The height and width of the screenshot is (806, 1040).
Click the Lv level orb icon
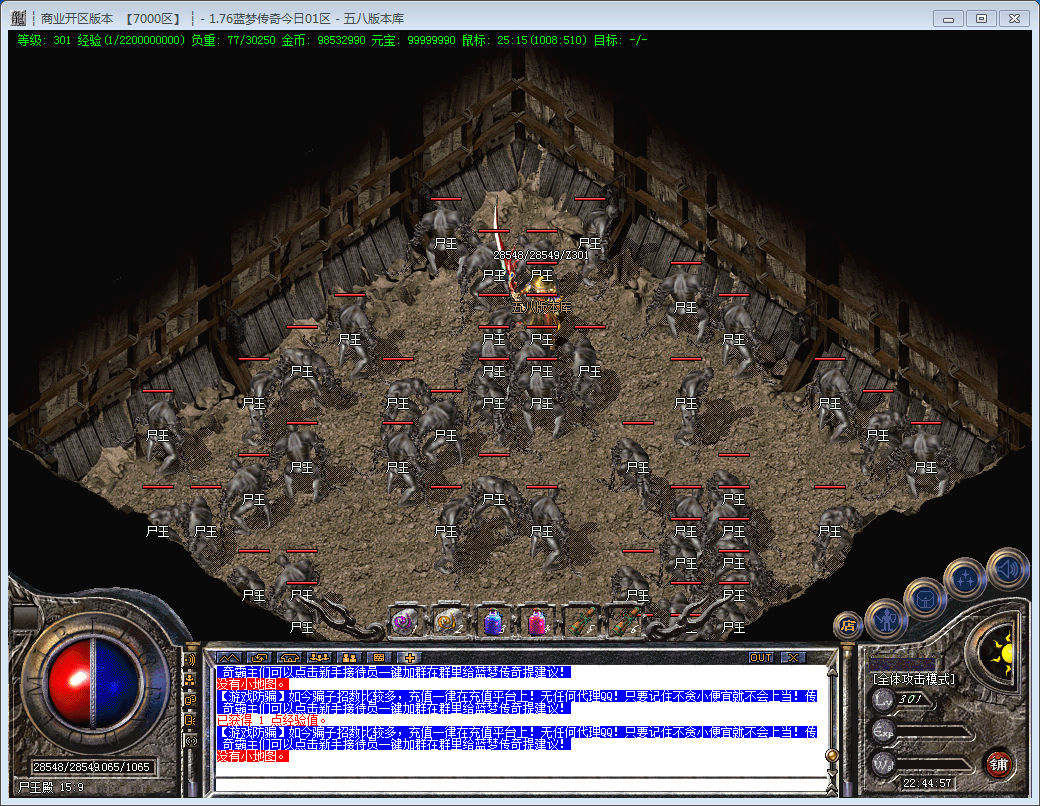tap(883, 699)
